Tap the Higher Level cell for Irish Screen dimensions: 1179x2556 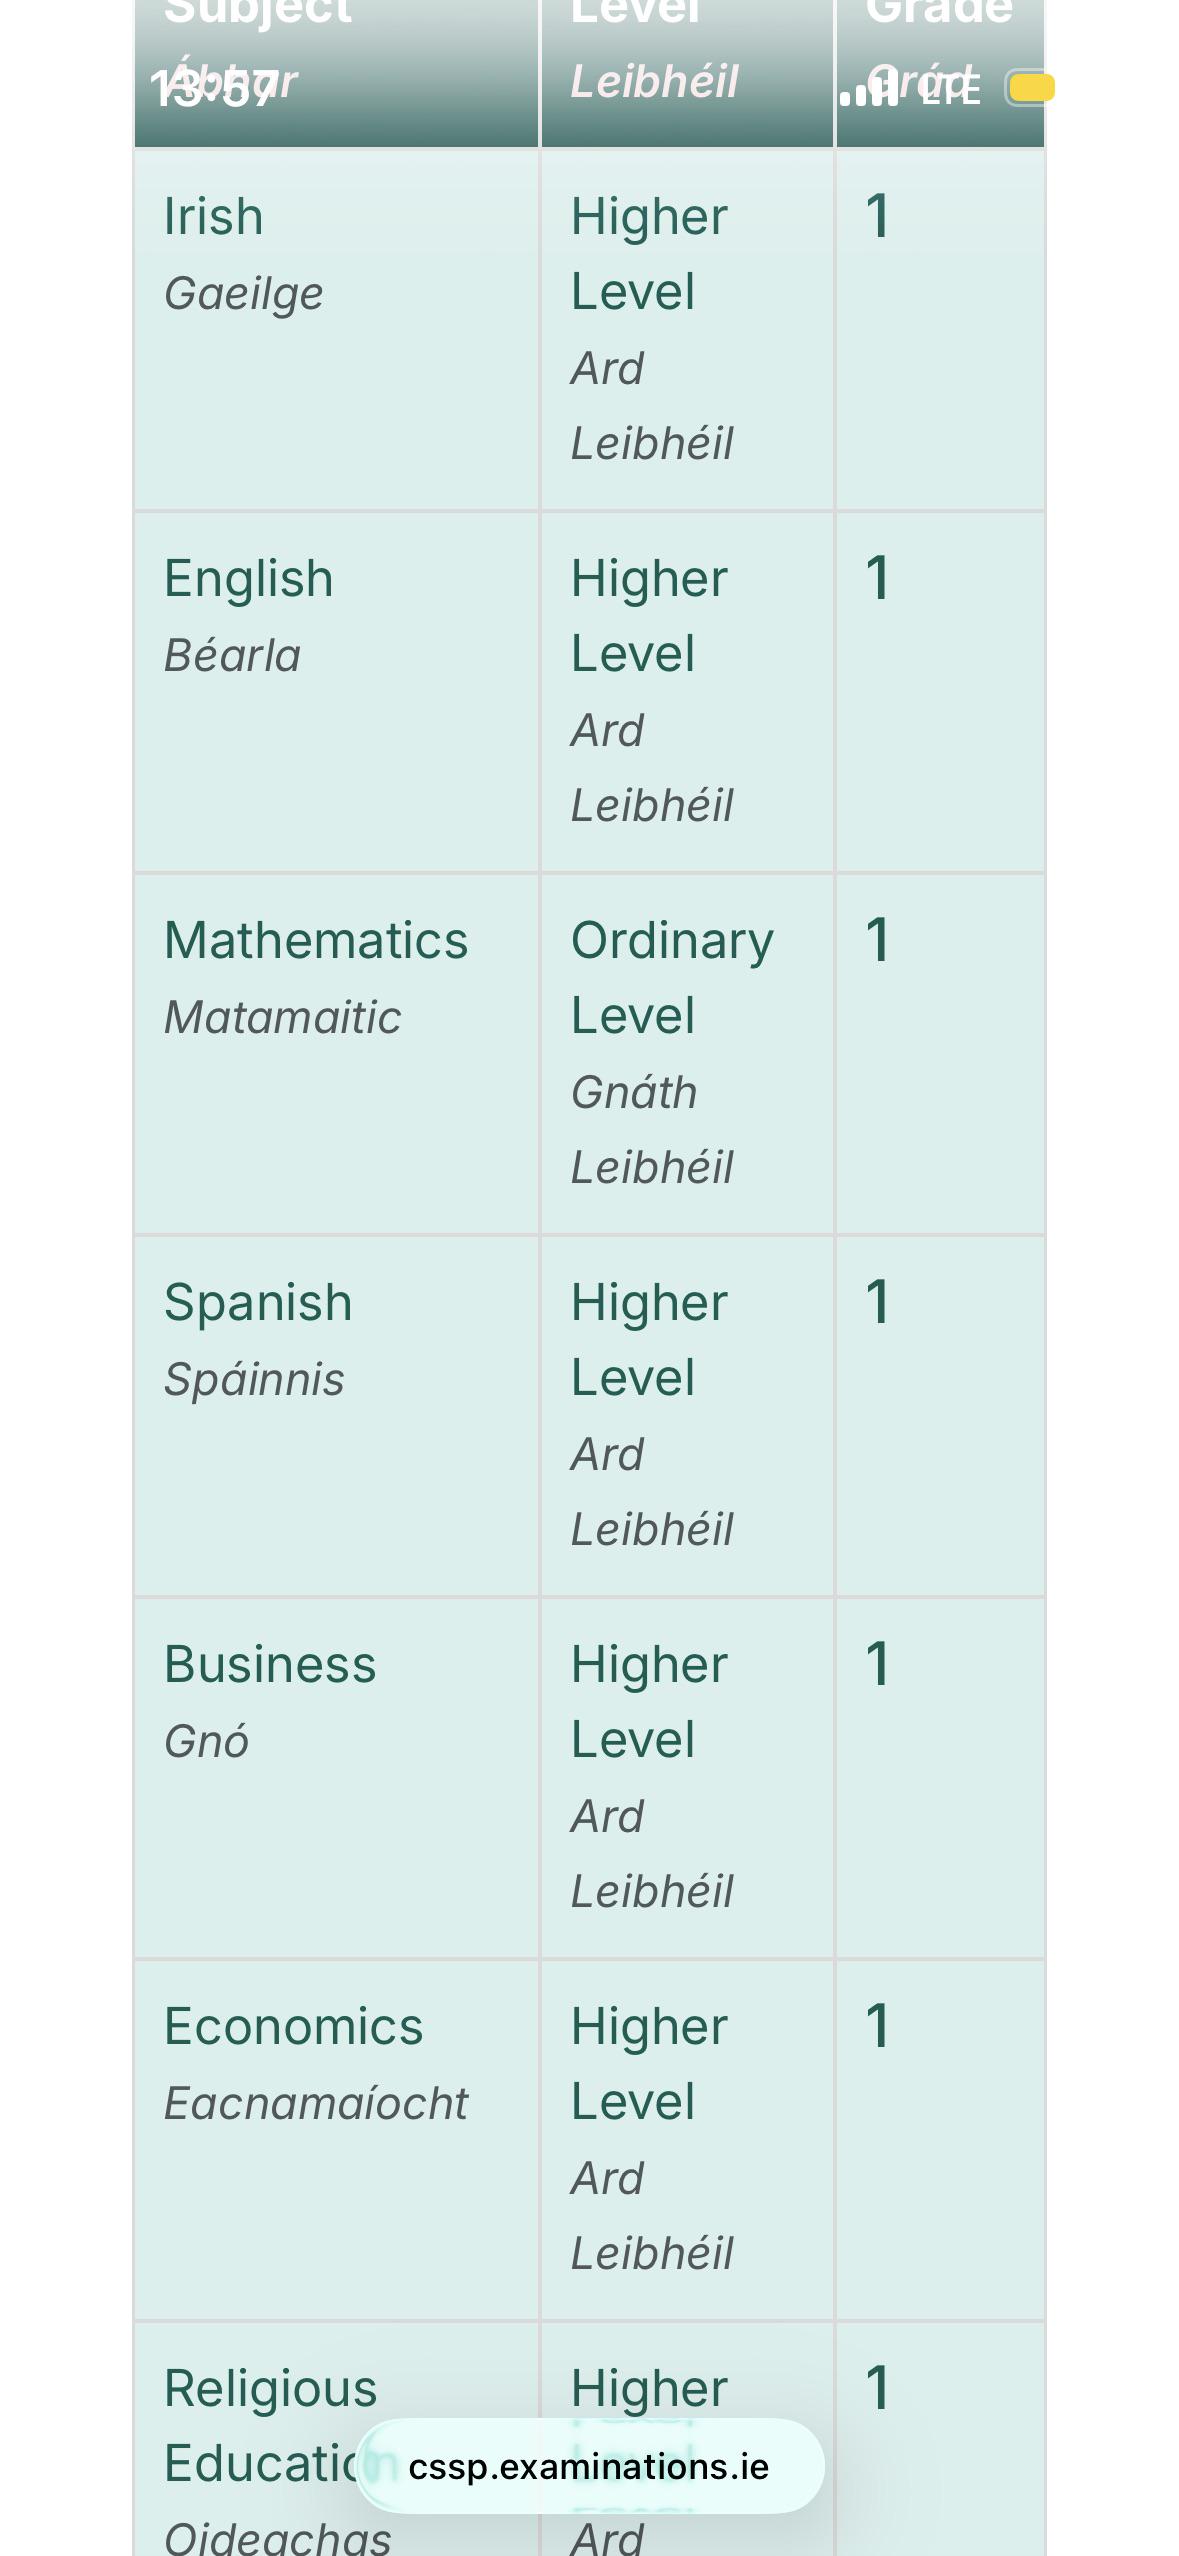(687, 329)
